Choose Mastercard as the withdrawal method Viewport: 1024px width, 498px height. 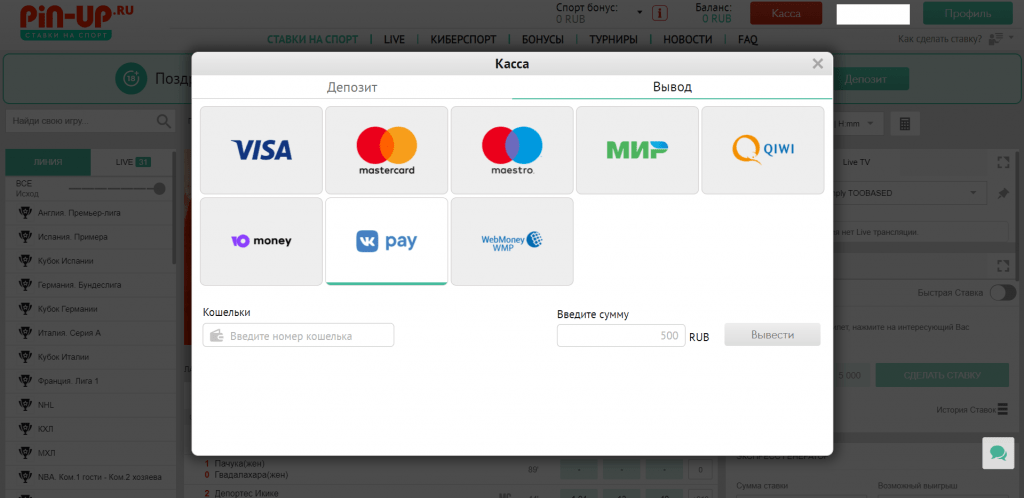coord(387,150)
